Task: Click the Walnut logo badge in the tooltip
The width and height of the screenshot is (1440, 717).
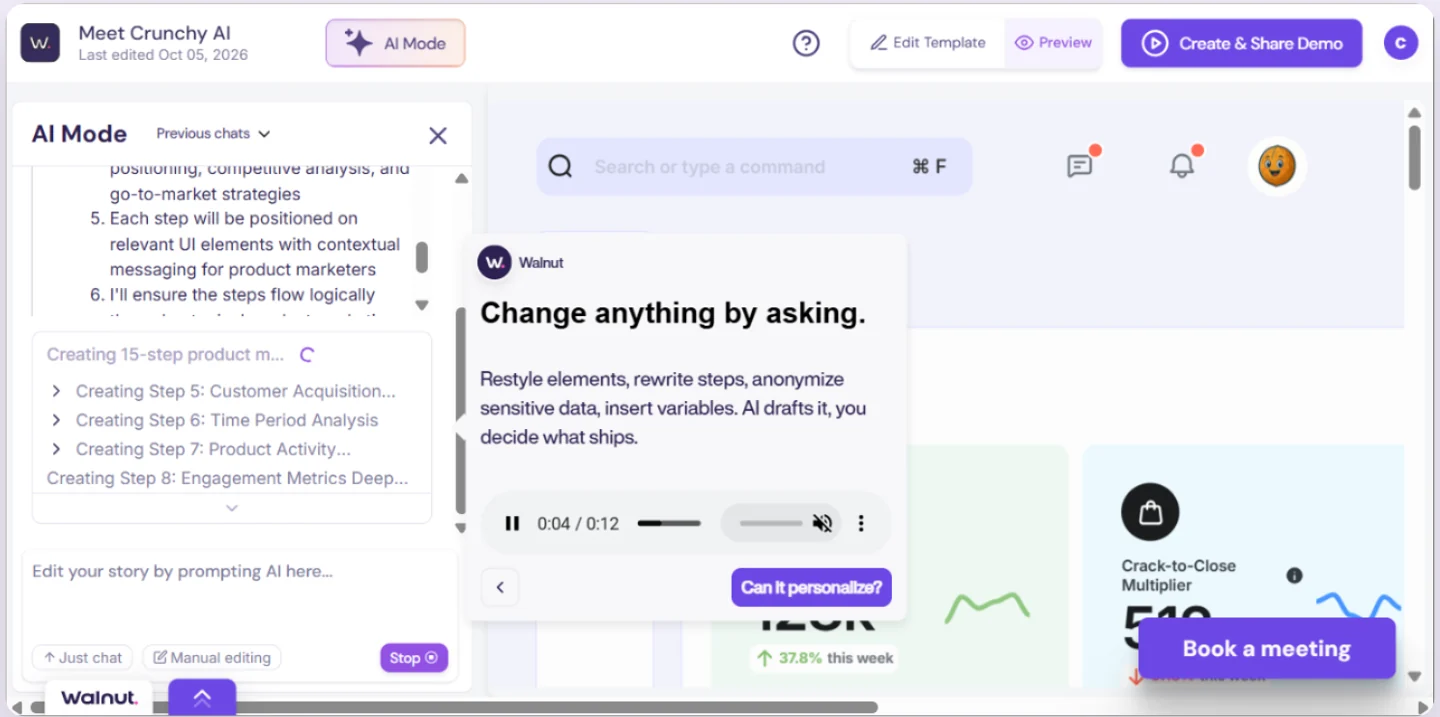Action: coord(494,262)
